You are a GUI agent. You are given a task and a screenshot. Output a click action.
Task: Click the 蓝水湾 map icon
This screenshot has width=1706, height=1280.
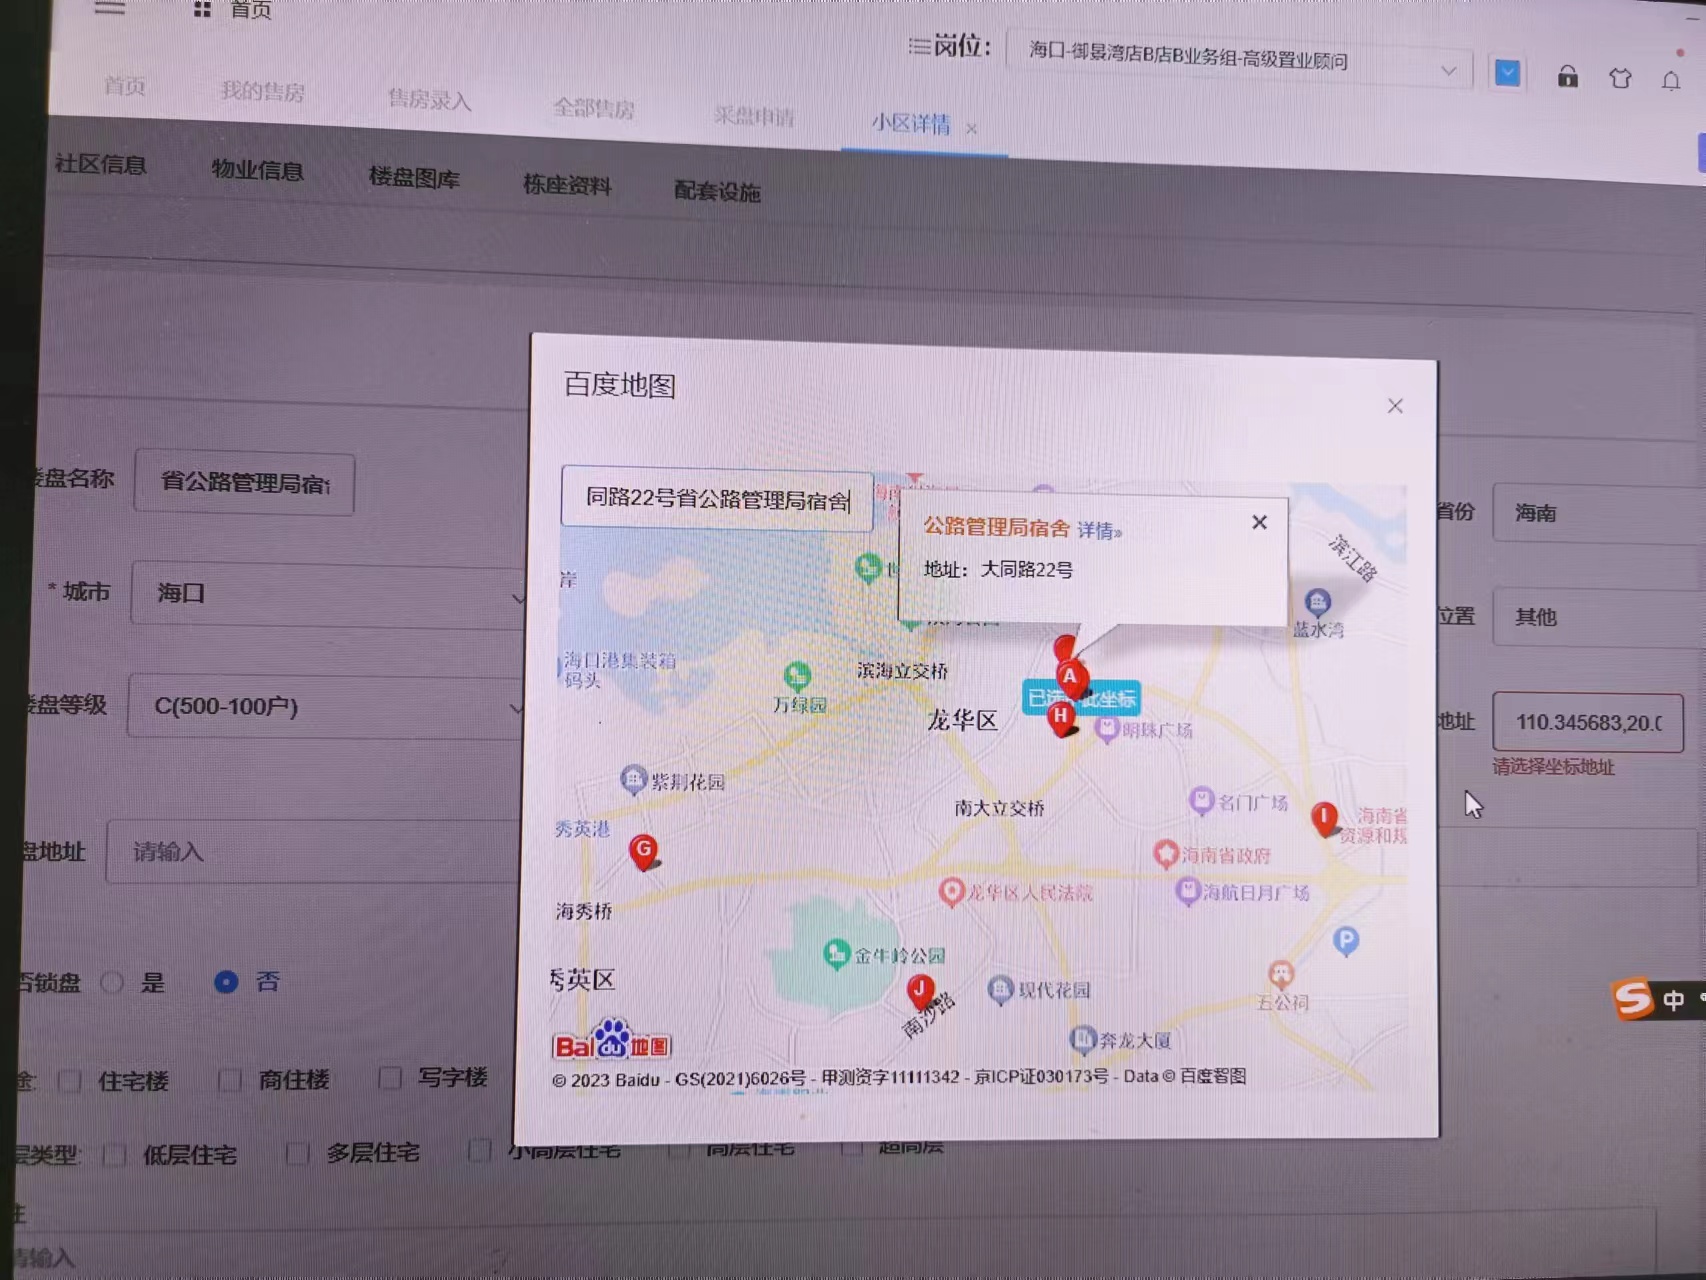(1318, 601)
